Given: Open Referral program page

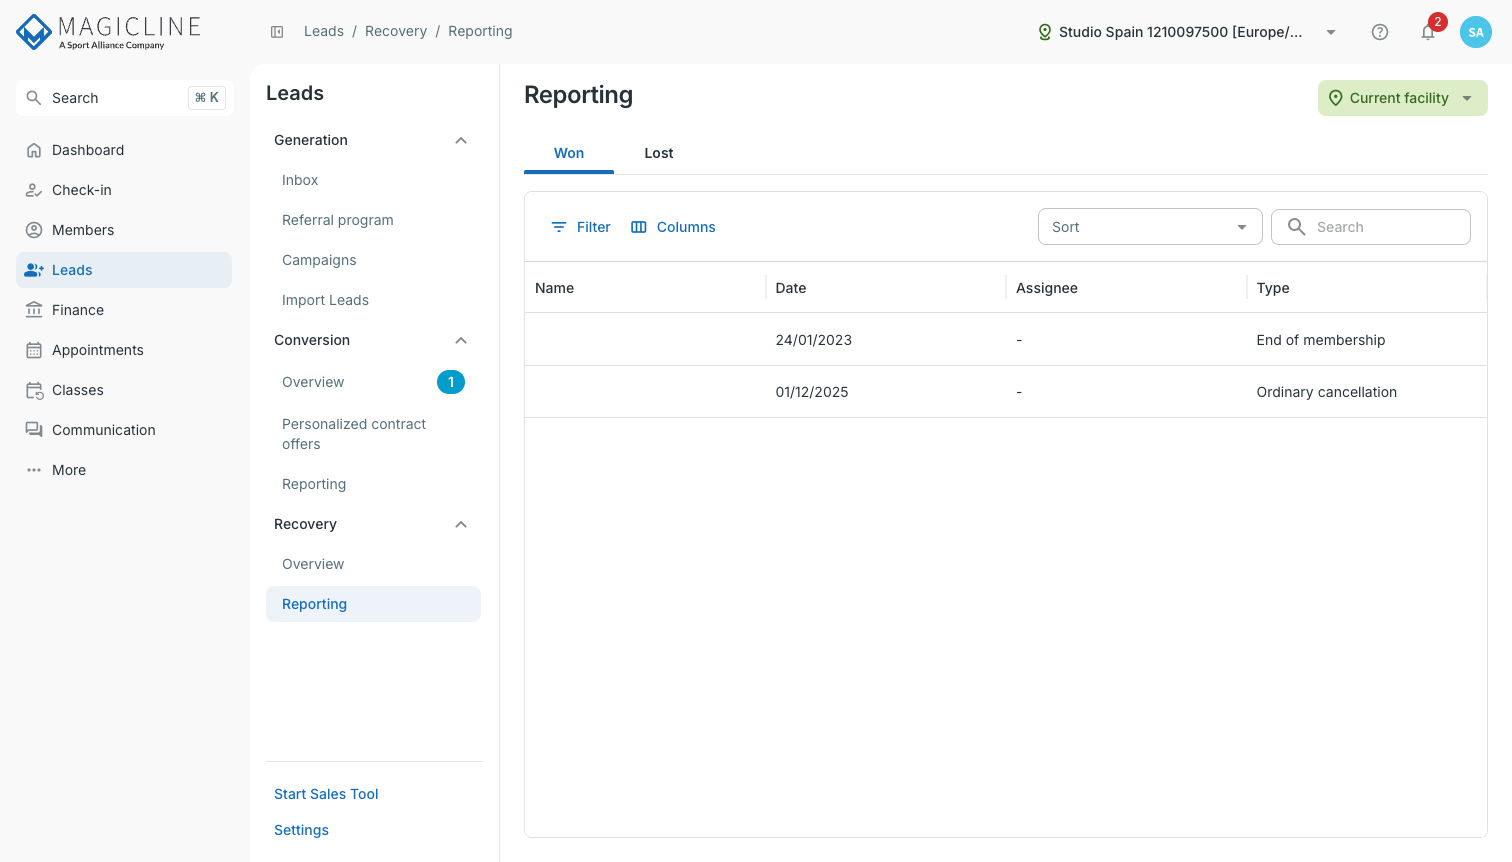Looking at the screenshot, I should tap(338, 220).
